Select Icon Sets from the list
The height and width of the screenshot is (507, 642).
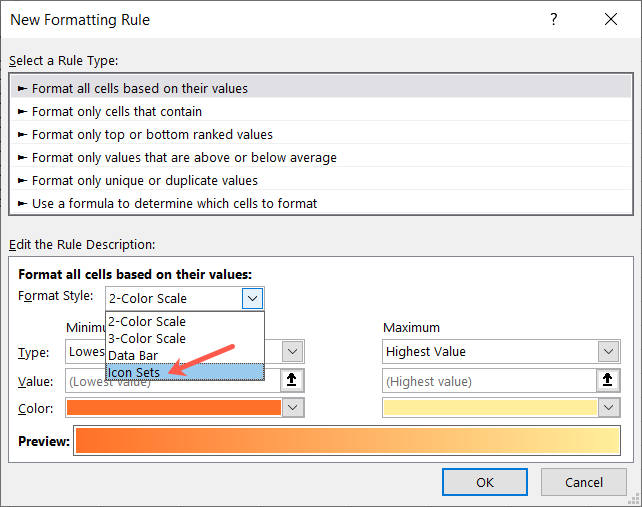pos(134,372)
